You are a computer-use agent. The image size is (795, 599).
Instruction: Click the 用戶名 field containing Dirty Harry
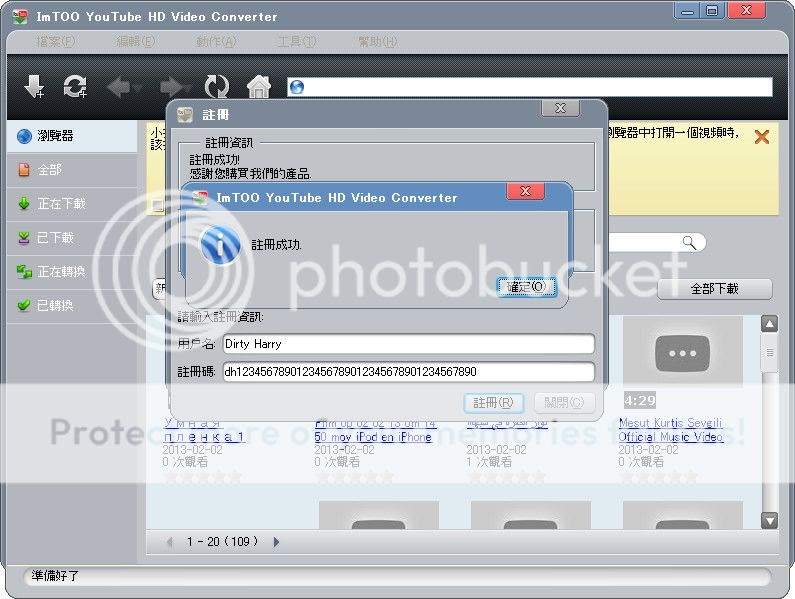[409, 344]
